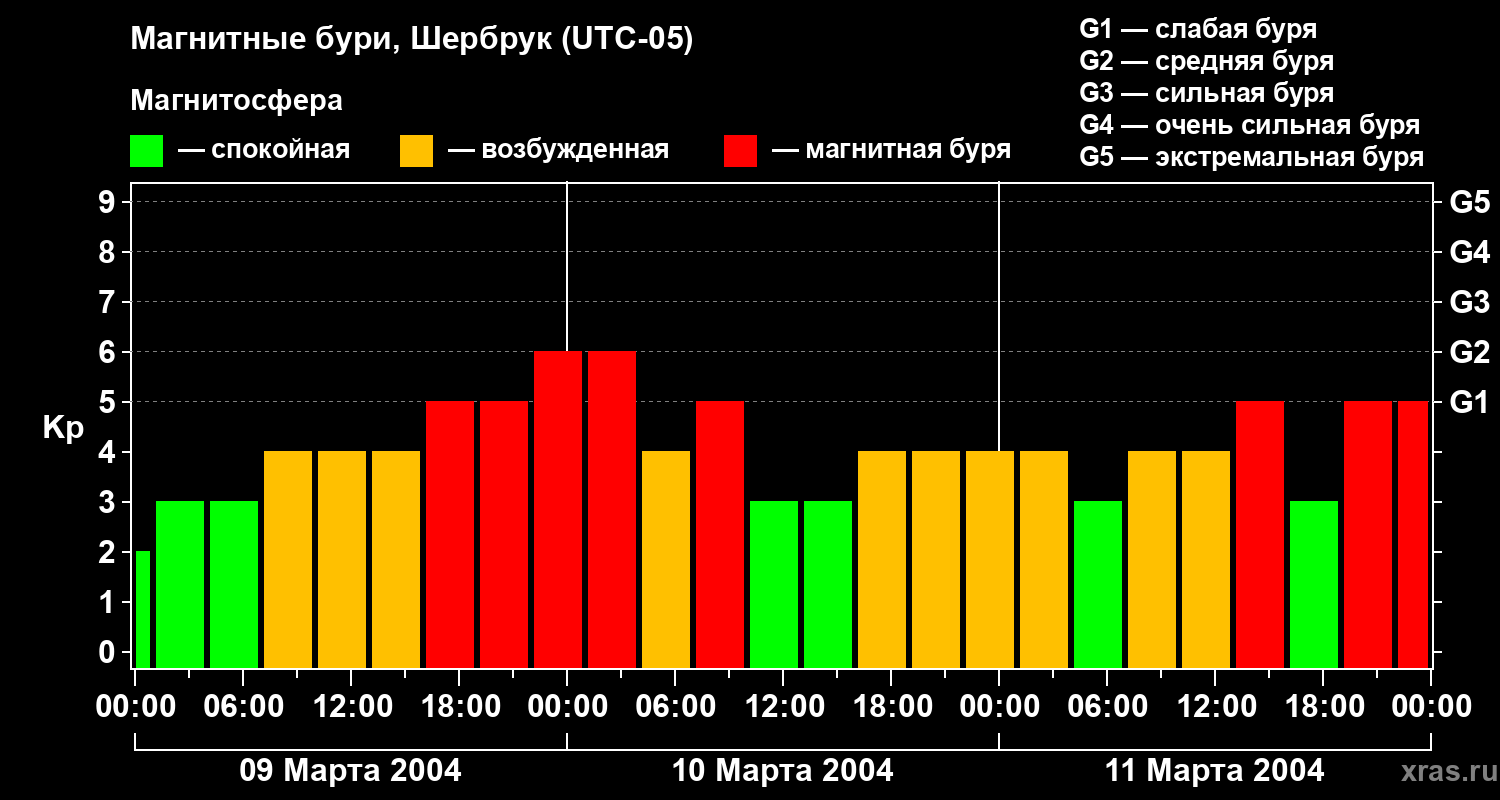The width and height of the screenshot is (1500, 800).
Task: Click the last red bar on 11 March
Action: coord(1414,534)
